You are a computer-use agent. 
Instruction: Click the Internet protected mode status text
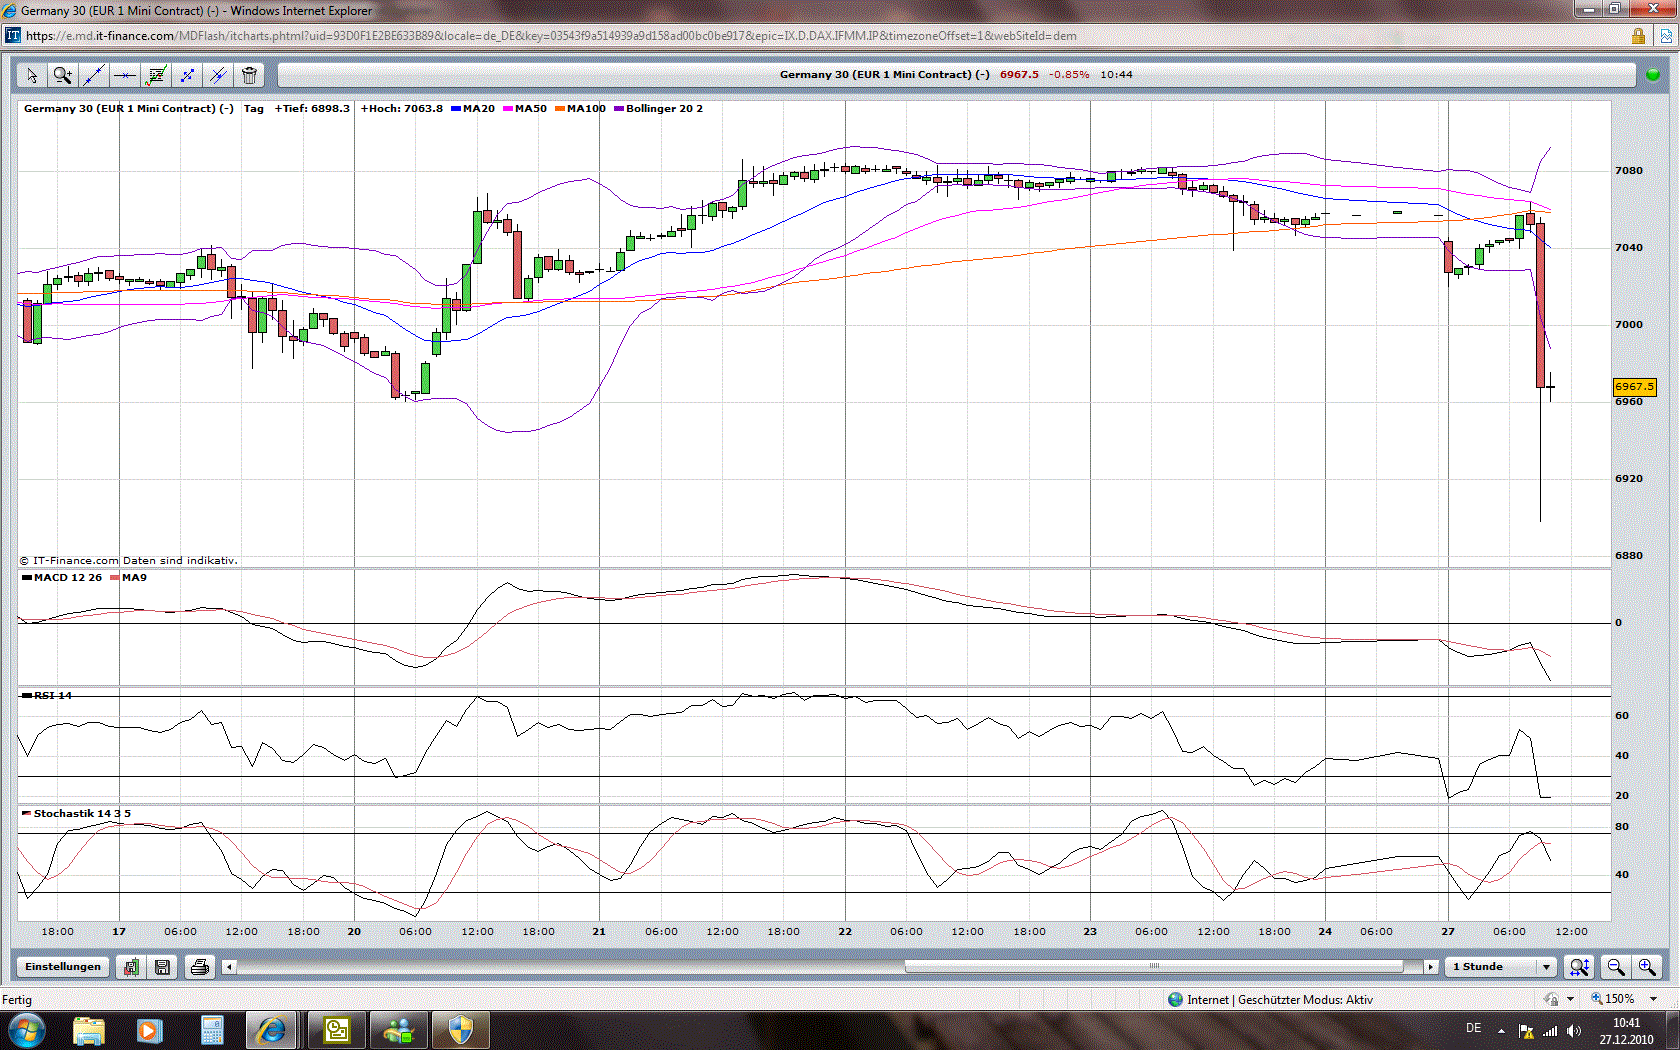[1280, 1000]
